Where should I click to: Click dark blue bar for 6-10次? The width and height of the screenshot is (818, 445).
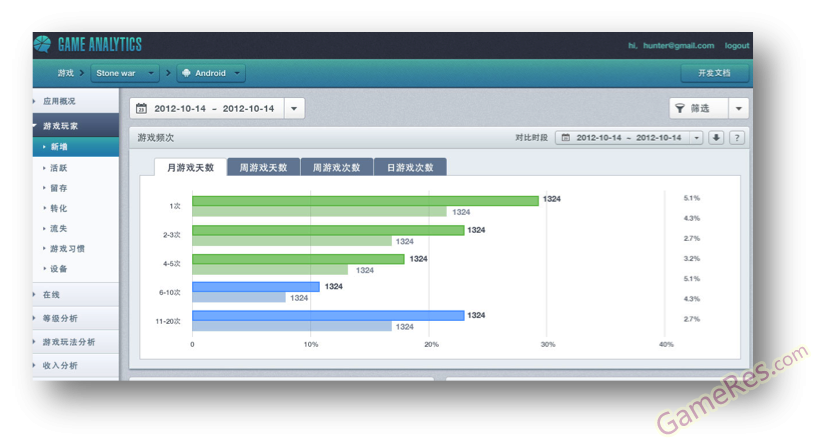(x=256, y=287)
